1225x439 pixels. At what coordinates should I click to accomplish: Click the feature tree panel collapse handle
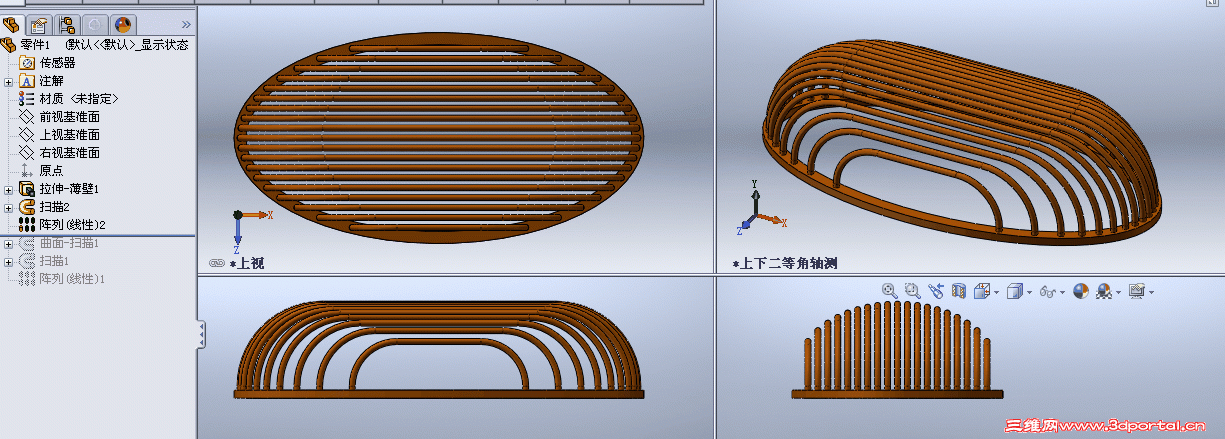(x=202, y=334)
